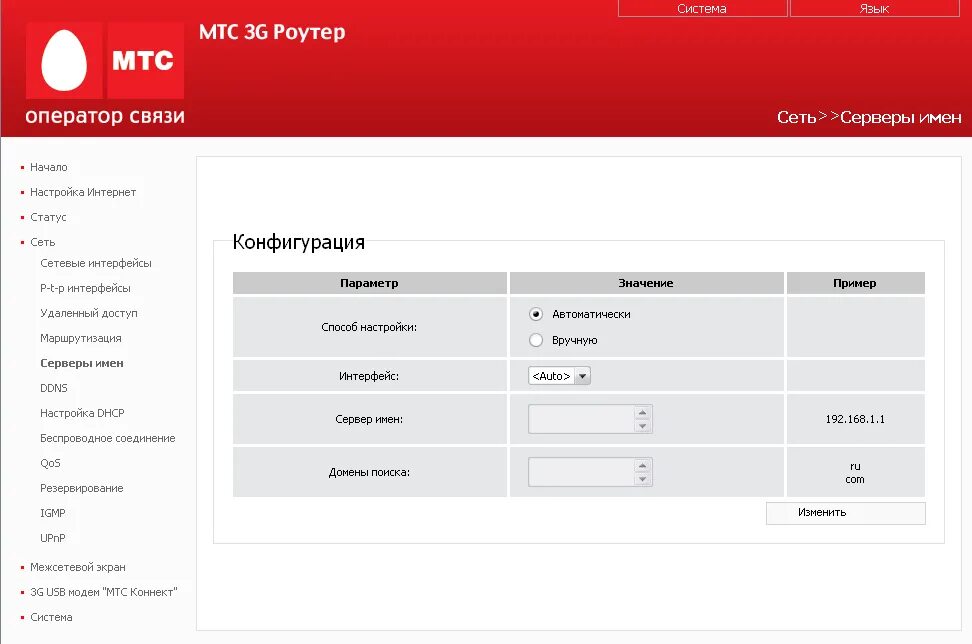
Task: Click the МТС 3G Роутер title
Action: [272, 32]
